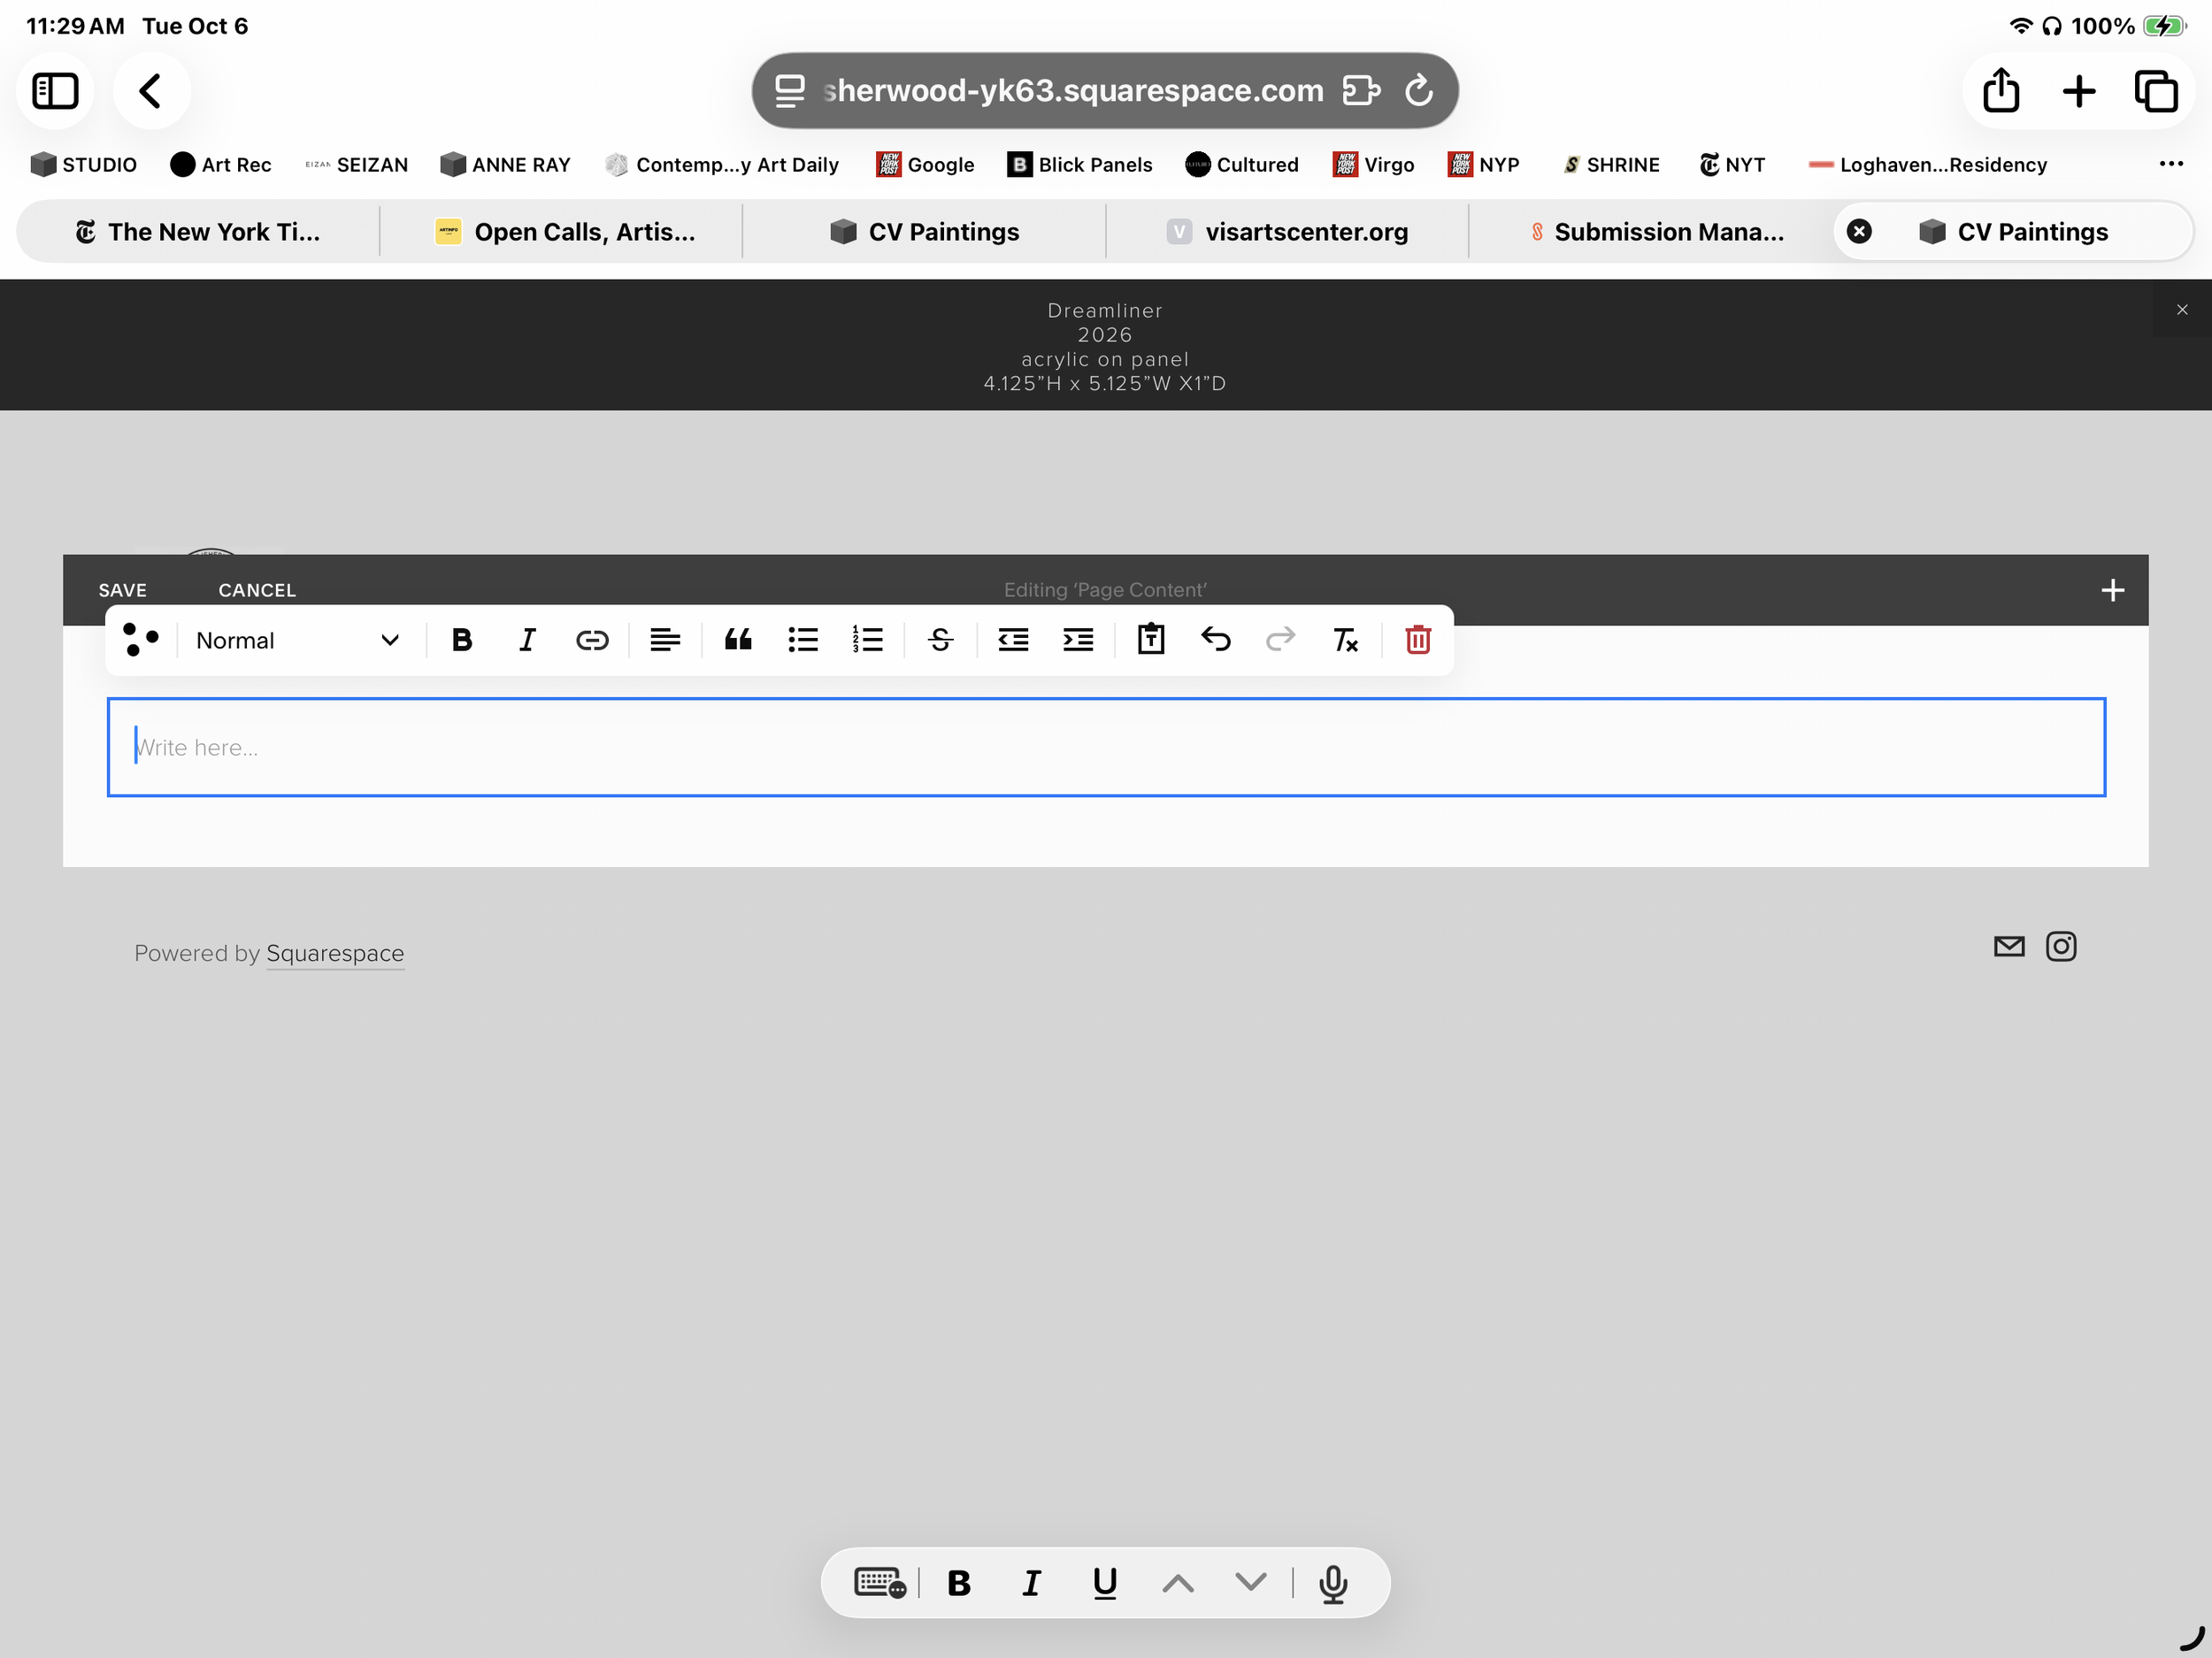Open the three-dot block options icon
This screenshot has height=1658, width=2212.
coord(140,639)
